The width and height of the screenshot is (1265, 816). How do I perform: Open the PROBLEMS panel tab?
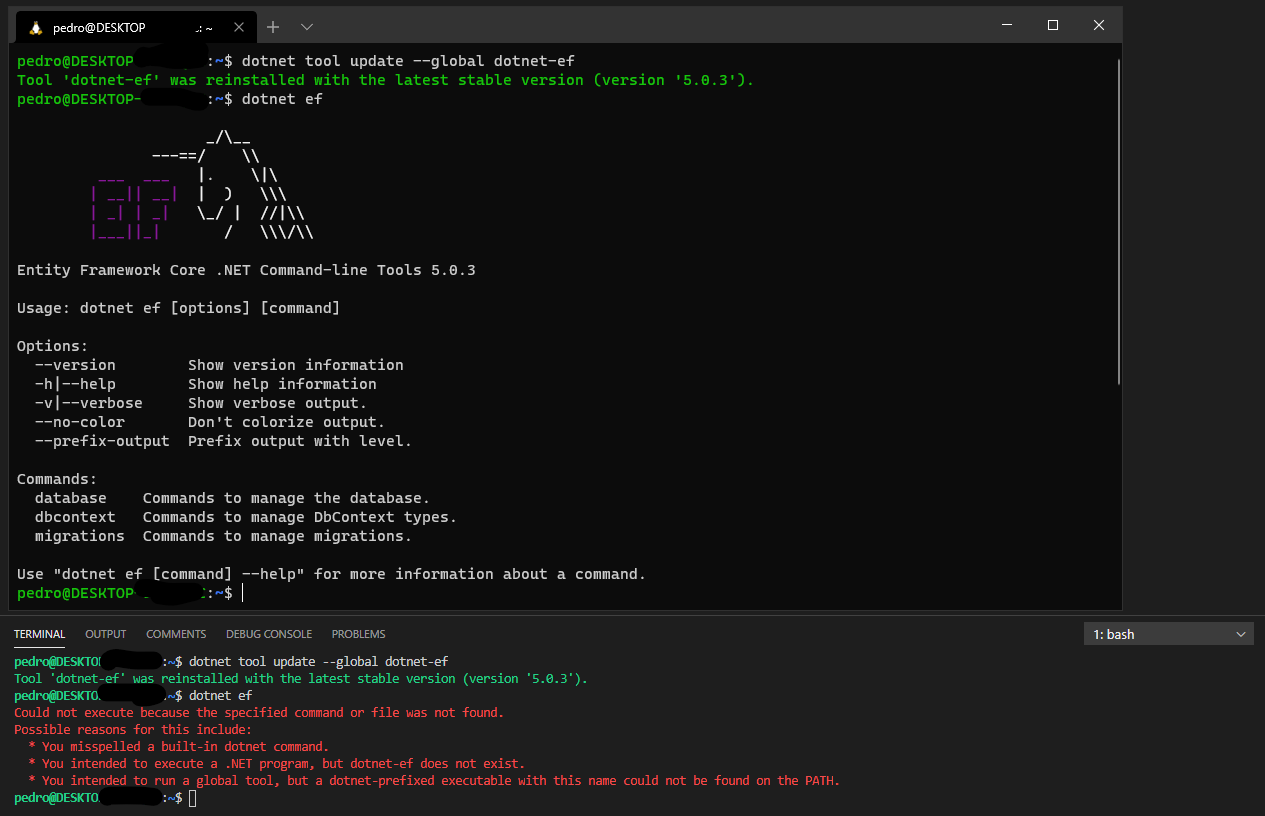tap(358, 634)
